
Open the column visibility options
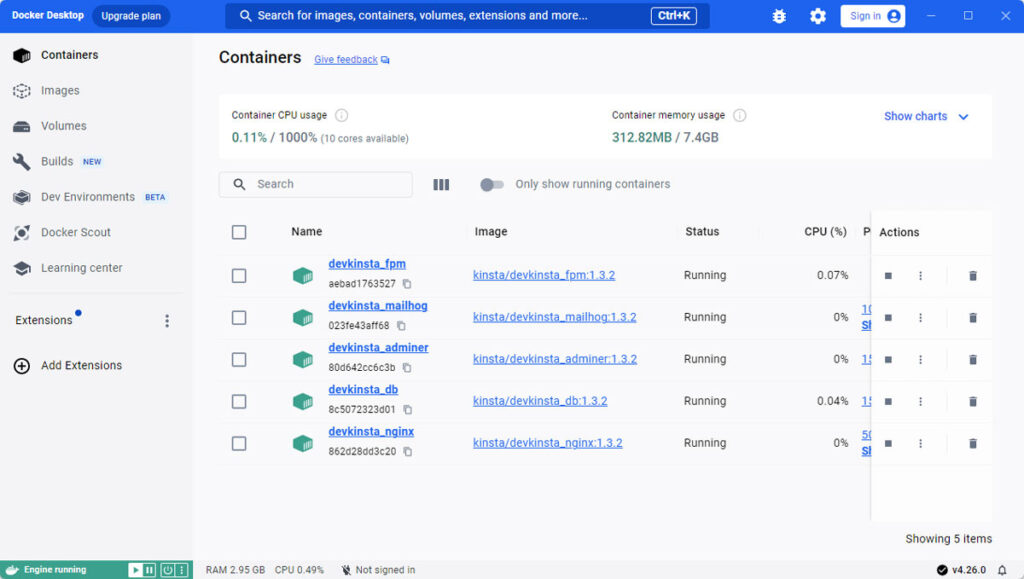point(441,184)
